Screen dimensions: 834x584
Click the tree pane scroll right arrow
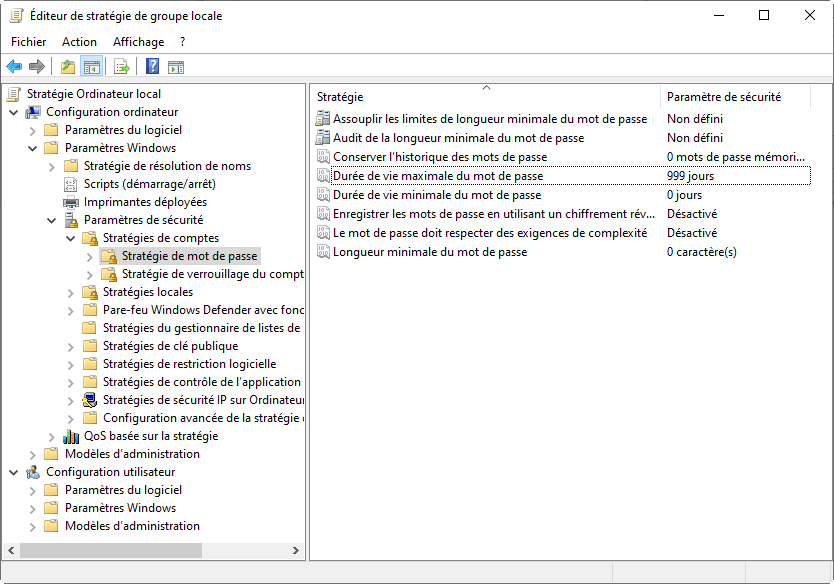click(x=296, y=550)
